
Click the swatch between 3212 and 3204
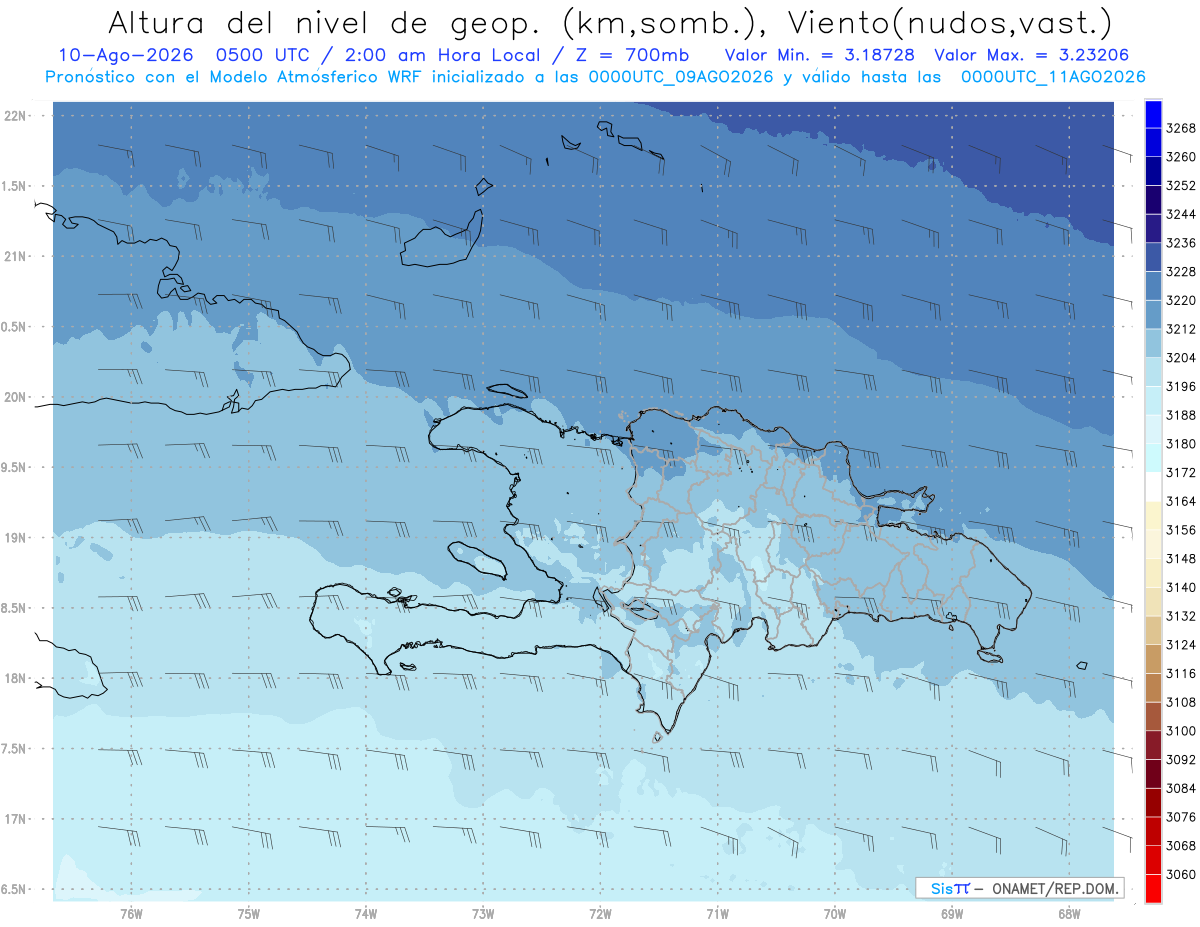[1153, 343]
